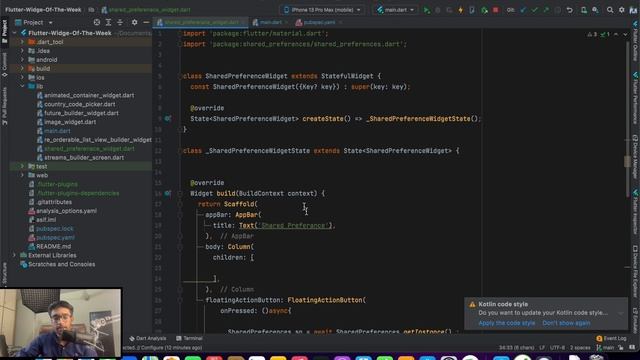Click the main Git branch in status bar
The height and width of the screenshot is (360, 640).
pyautogui.click(x=605, y=348)
